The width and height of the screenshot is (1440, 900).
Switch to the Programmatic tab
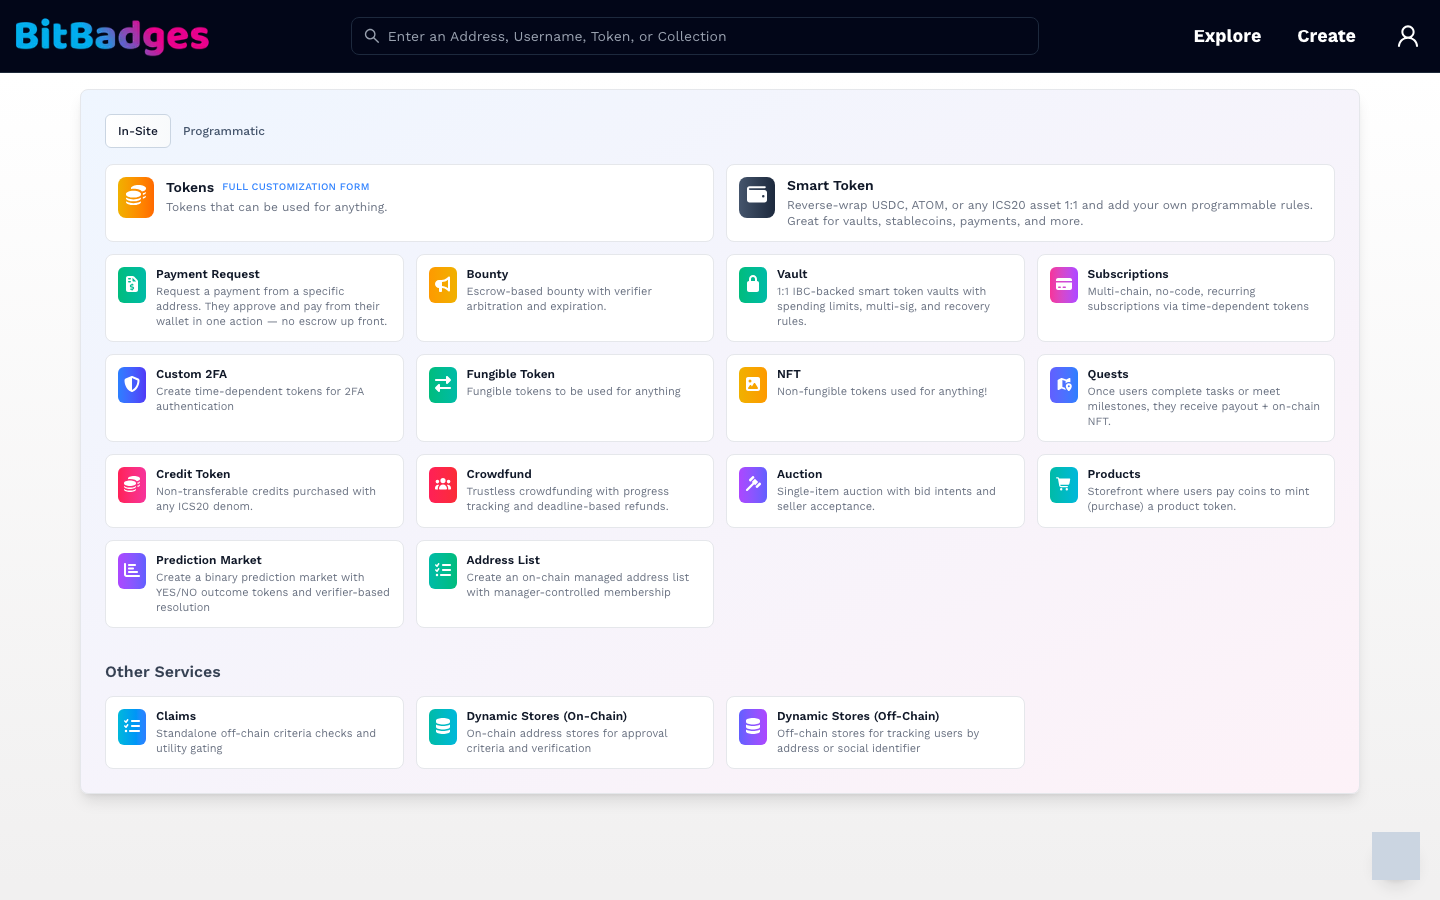click(224, 131)
